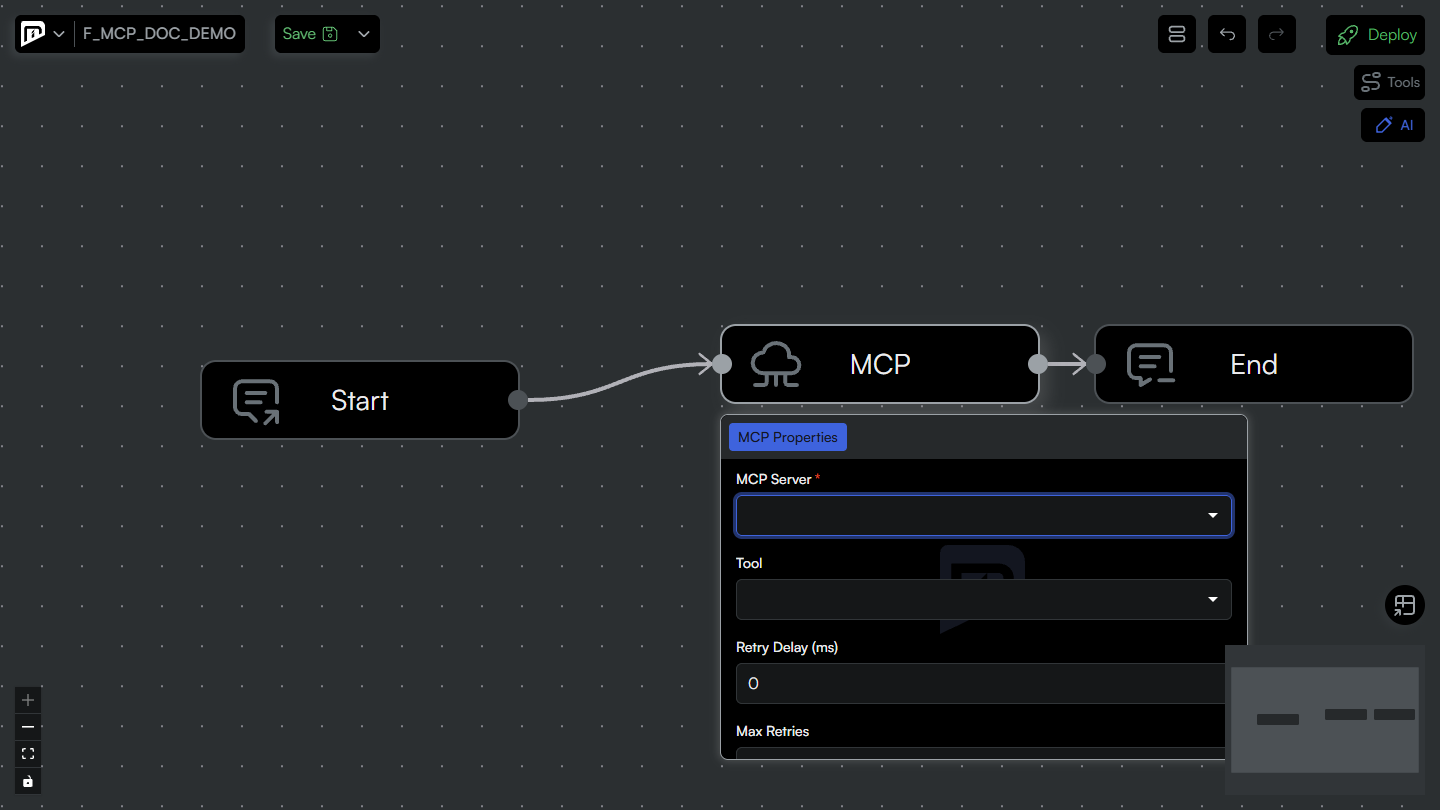Screen dimensions: 1440x810
Task: Fit the flow to view
Action: 28,754
